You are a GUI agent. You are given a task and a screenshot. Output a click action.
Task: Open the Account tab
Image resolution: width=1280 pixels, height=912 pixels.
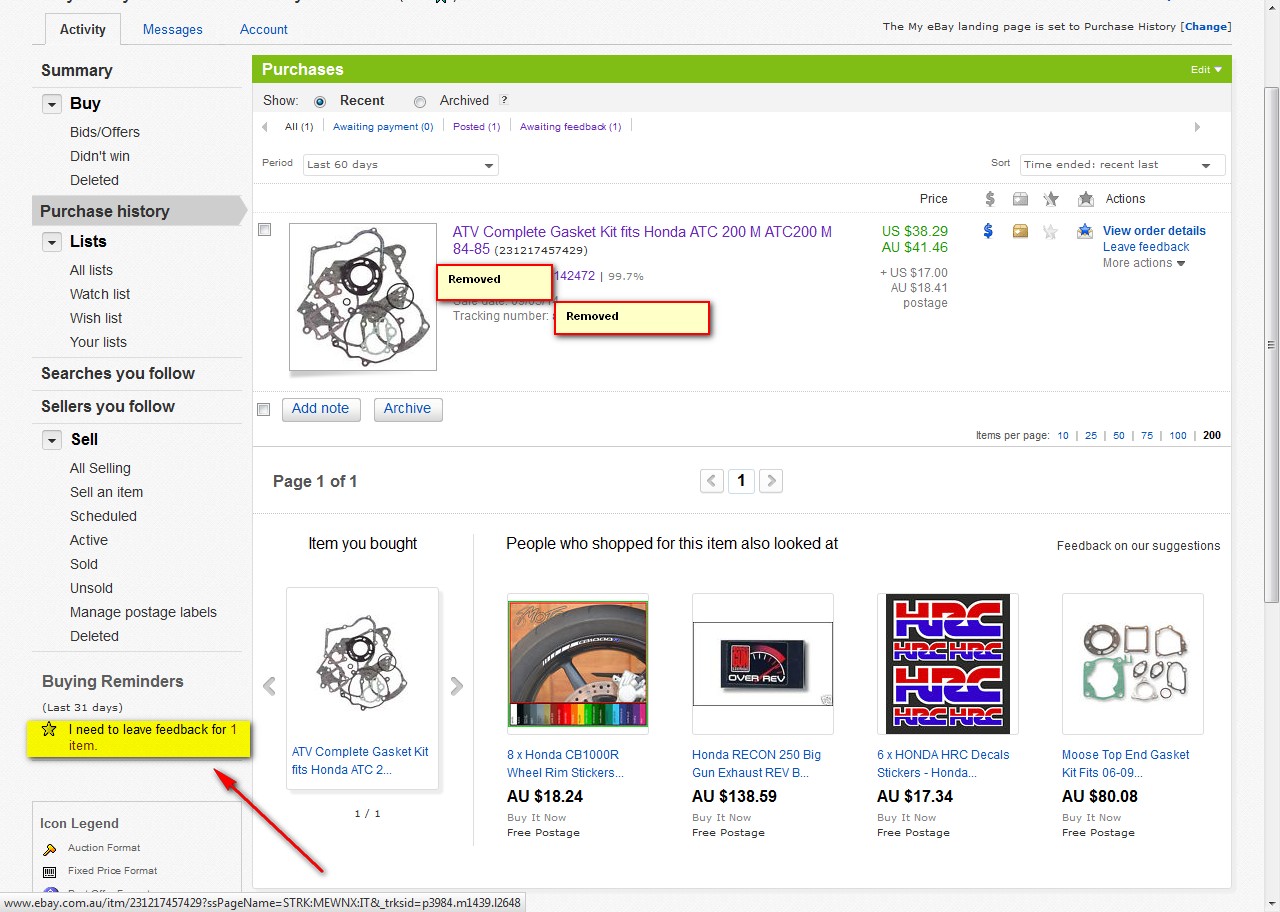click(x=263, y=29)
